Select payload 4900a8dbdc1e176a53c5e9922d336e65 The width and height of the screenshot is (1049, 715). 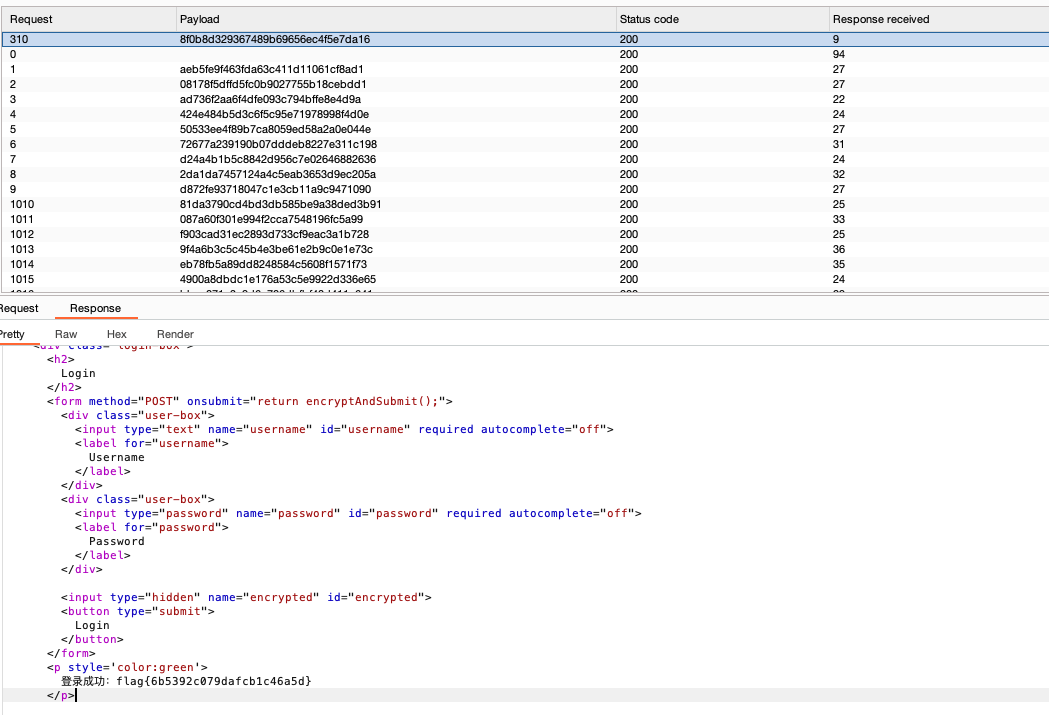pos(278,279)
